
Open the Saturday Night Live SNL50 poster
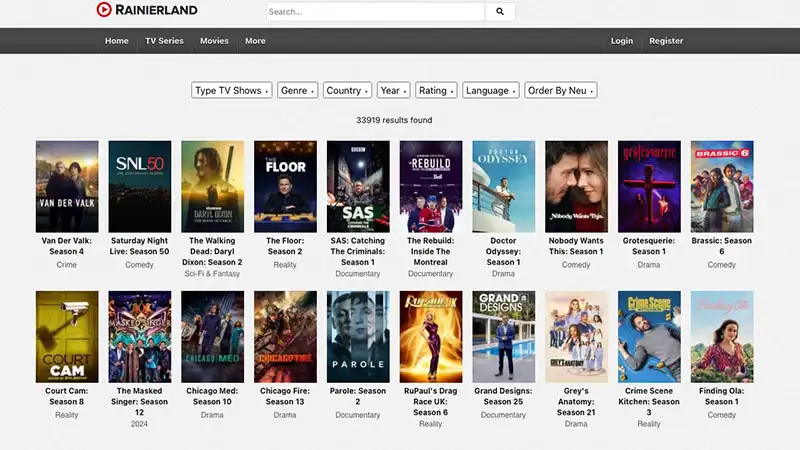pyautogui.click(x=140, y=186)
